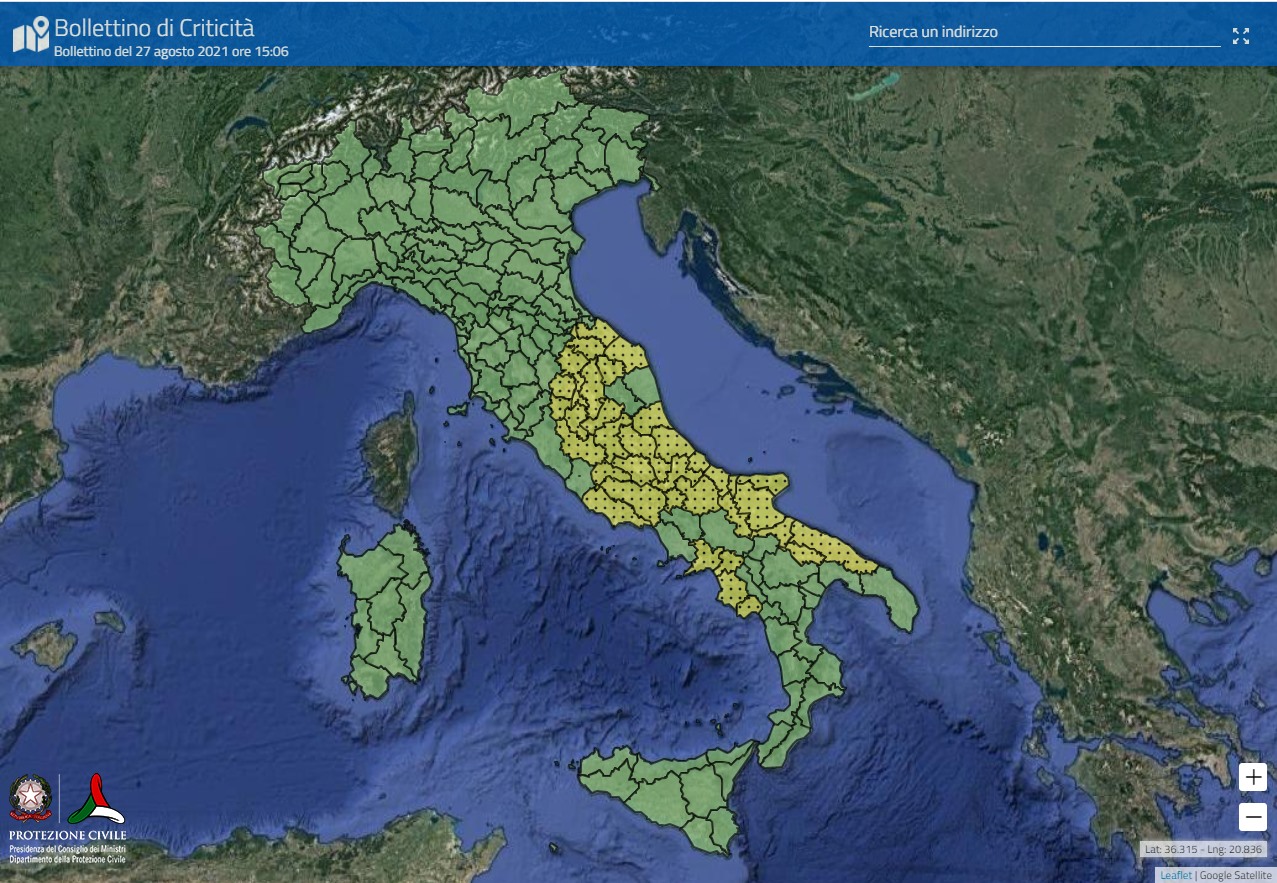Zoom out with the minus button
Screen dimensions: 1277x883
click(x=1253, y=817)
